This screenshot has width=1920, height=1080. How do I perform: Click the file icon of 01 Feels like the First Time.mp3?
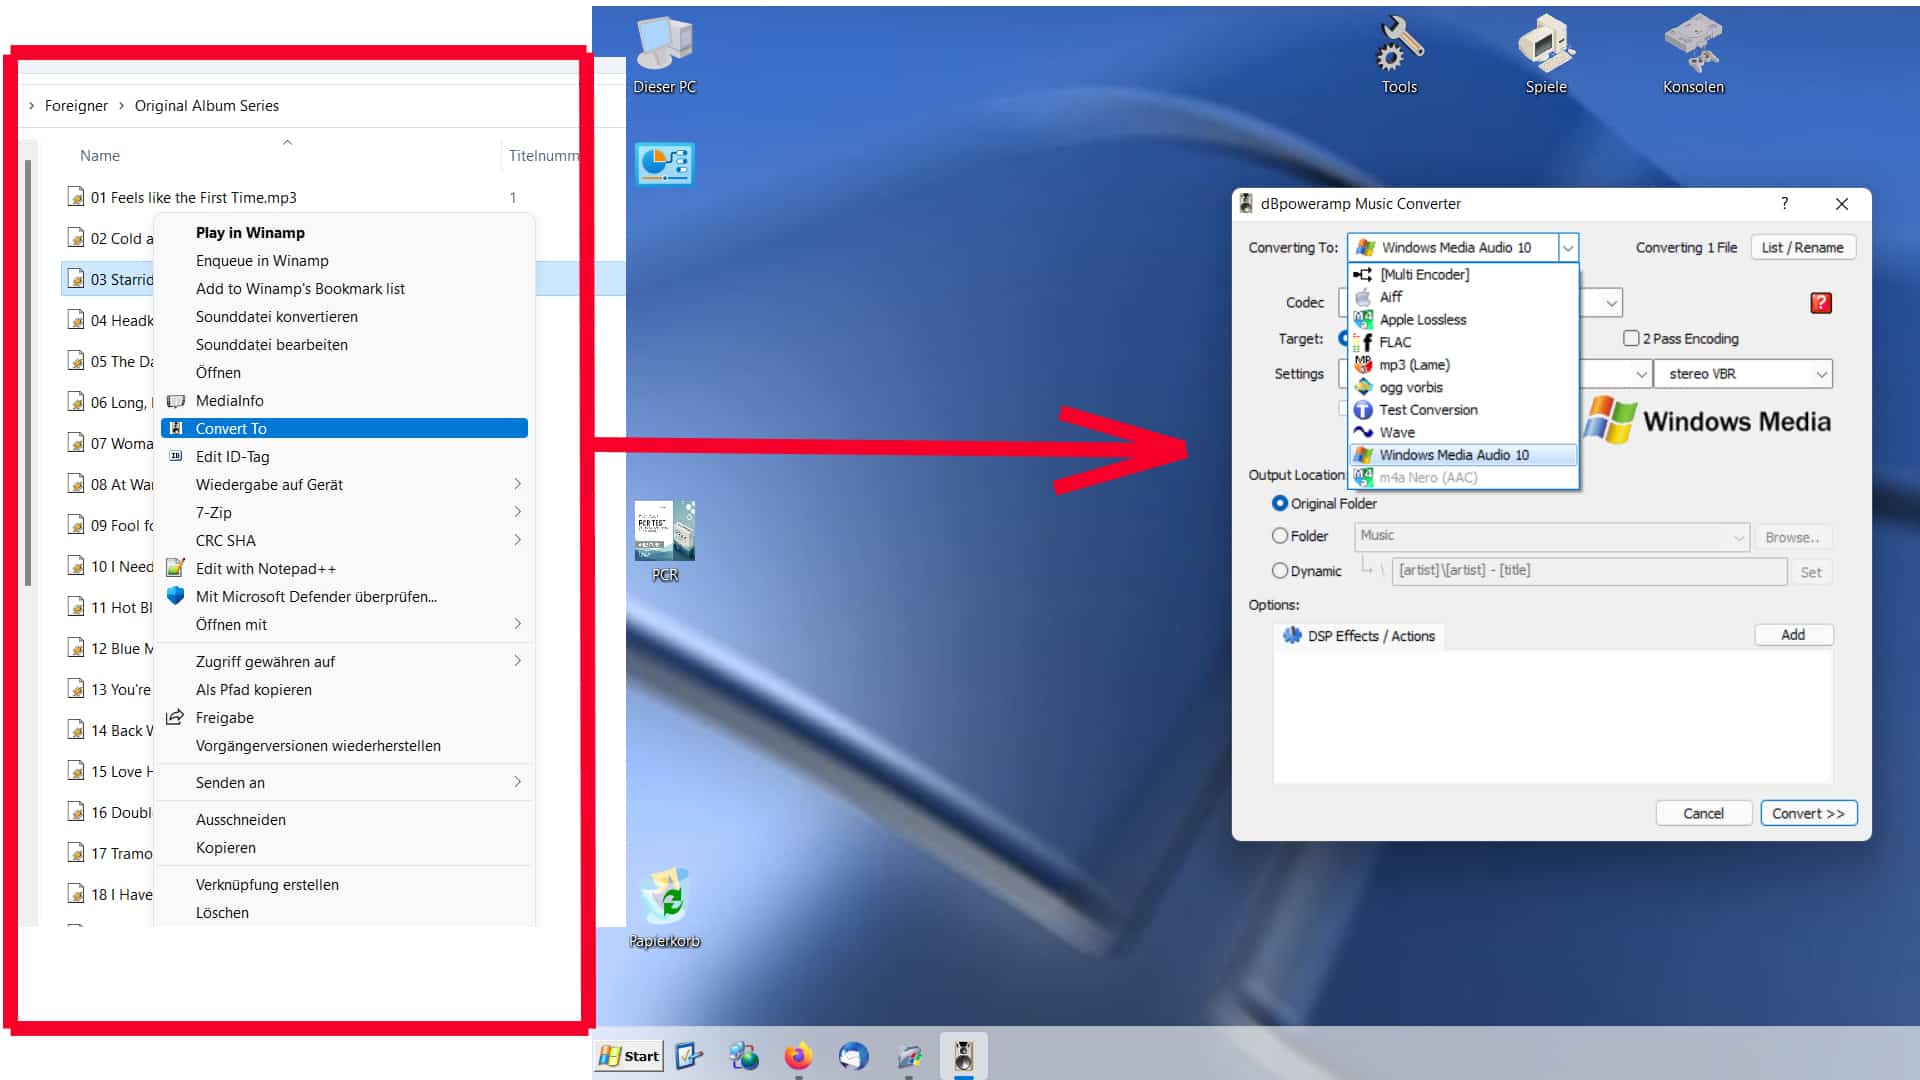point(75,196)
